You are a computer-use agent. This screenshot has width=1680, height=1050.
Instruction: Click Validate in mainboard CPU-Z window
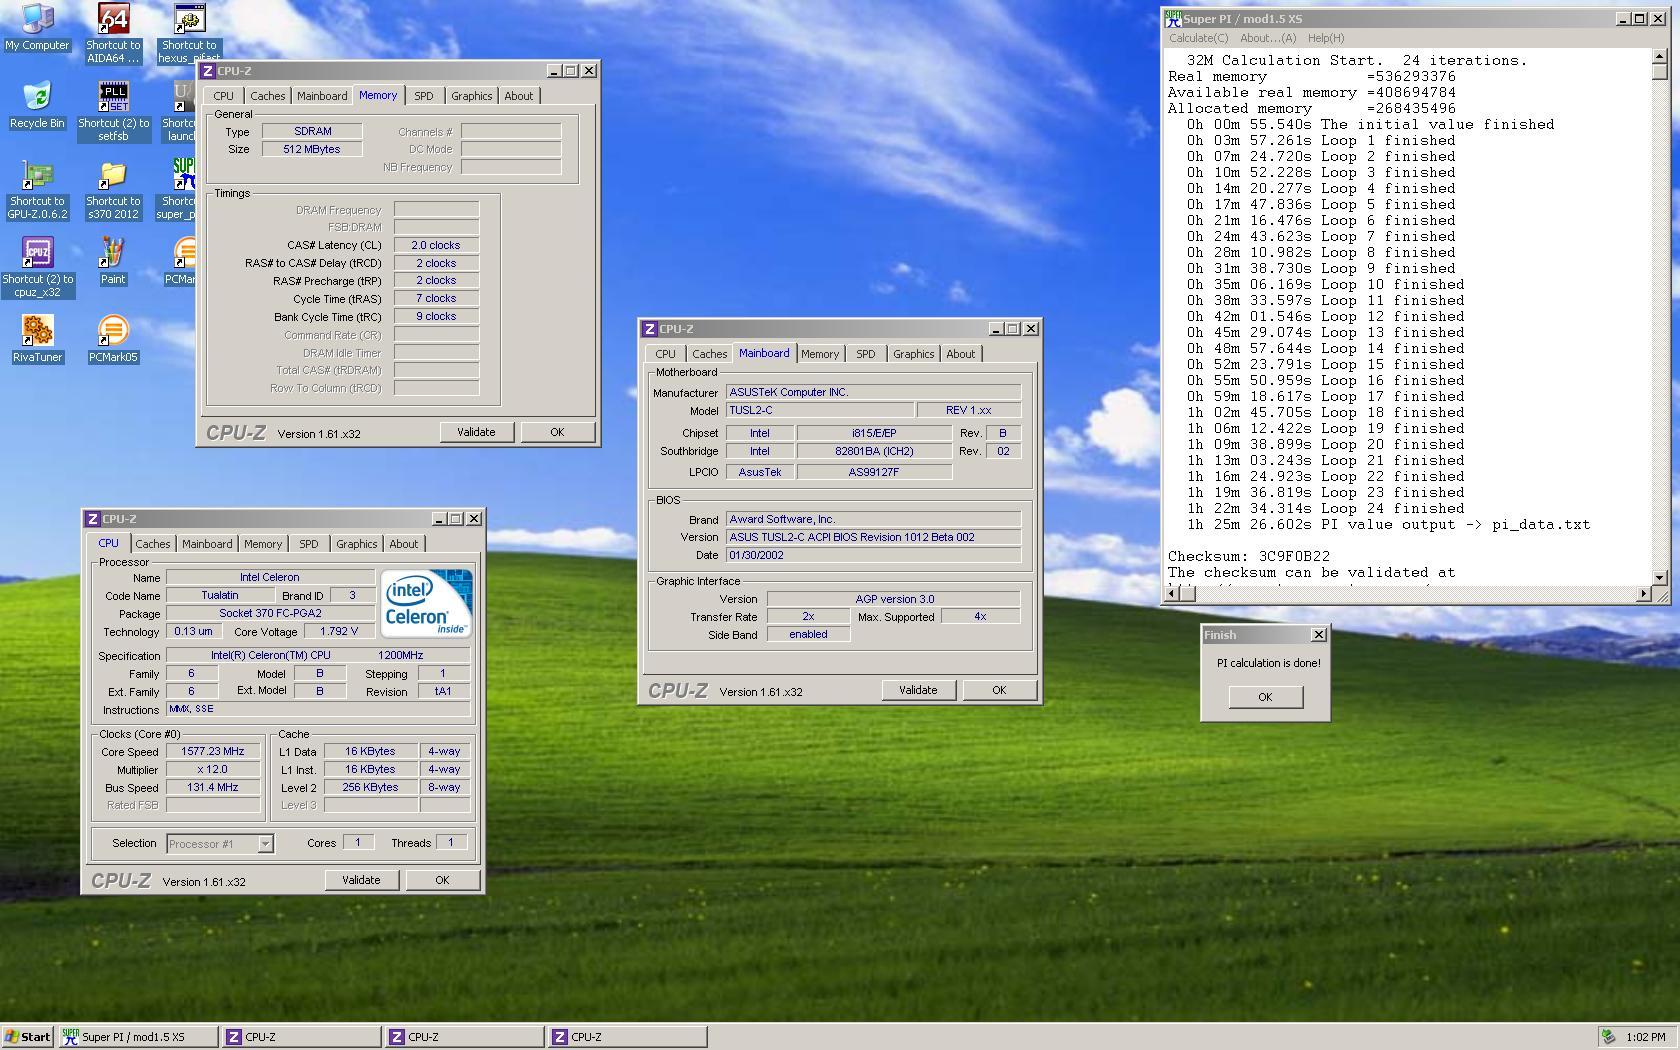pyautogui.click(x=918, y=690)
